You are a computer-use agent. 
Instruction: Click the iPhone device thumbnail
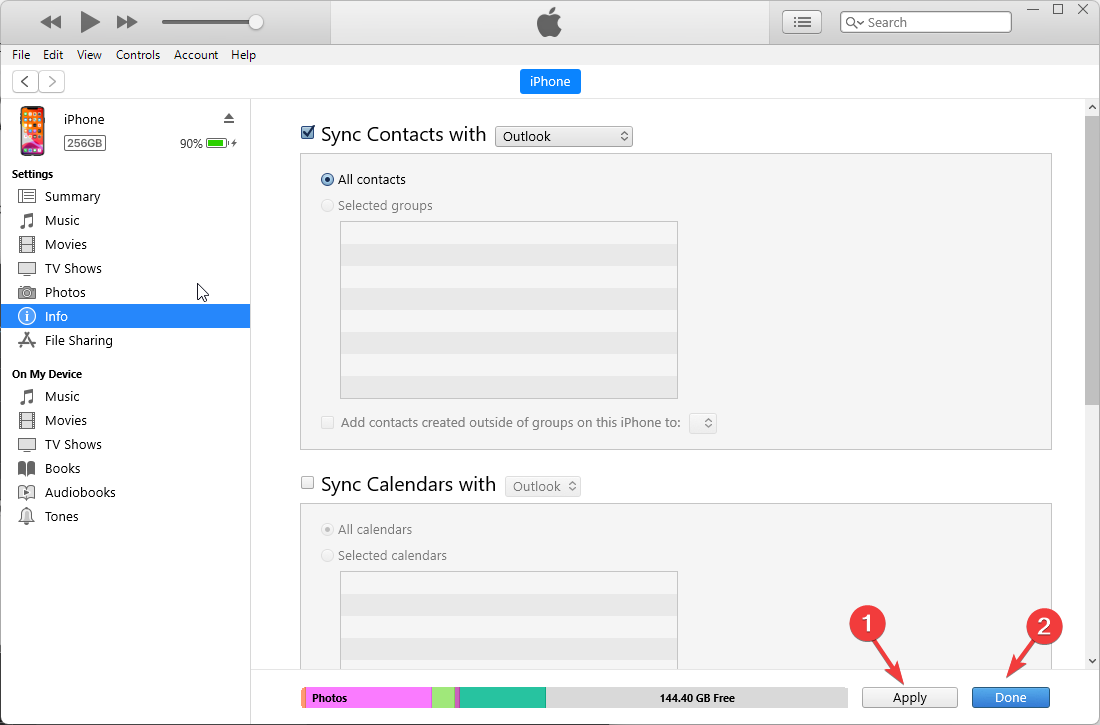(32, 131)
